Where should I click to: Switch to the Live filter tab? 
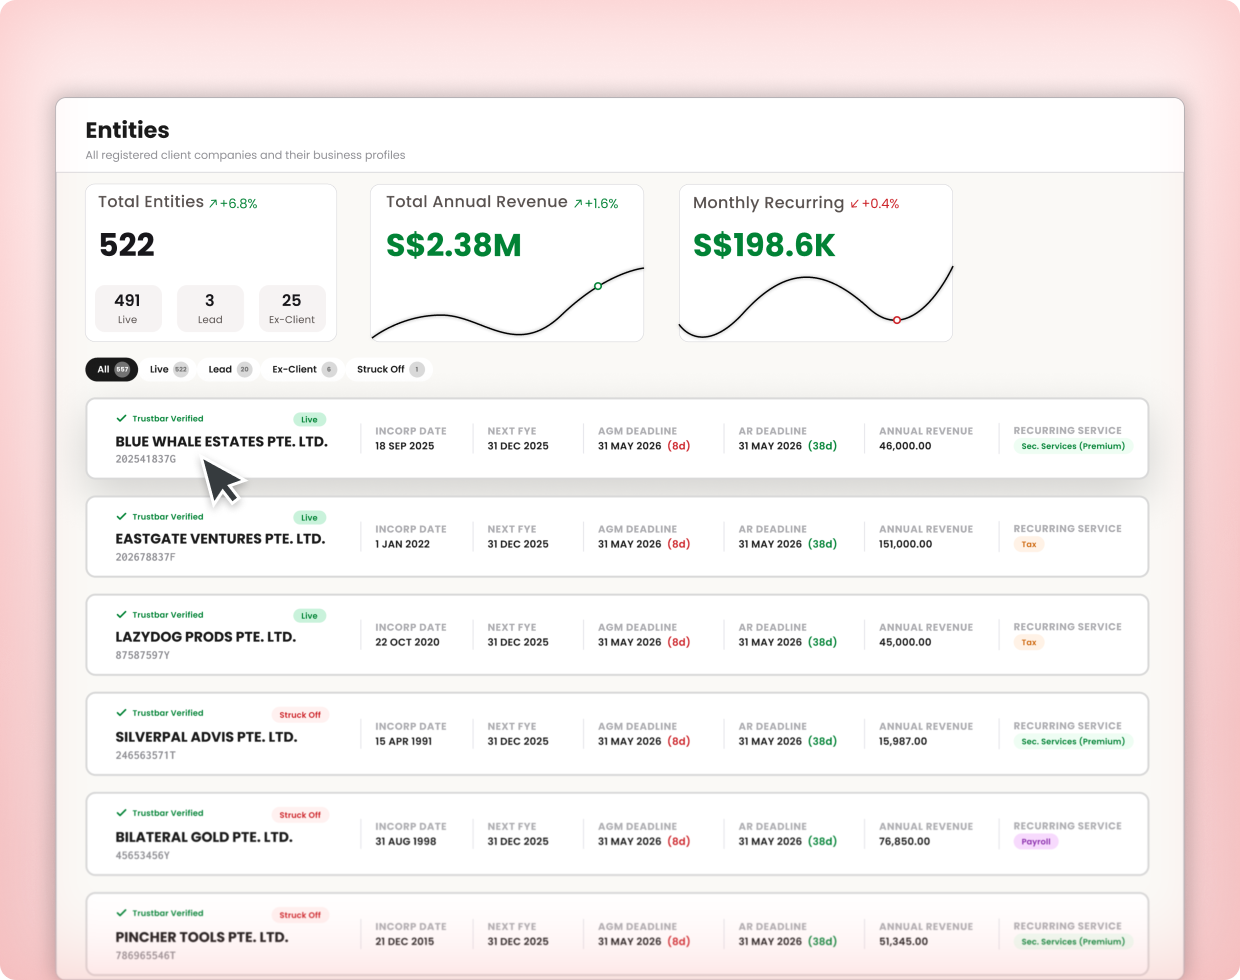[168, 369]
